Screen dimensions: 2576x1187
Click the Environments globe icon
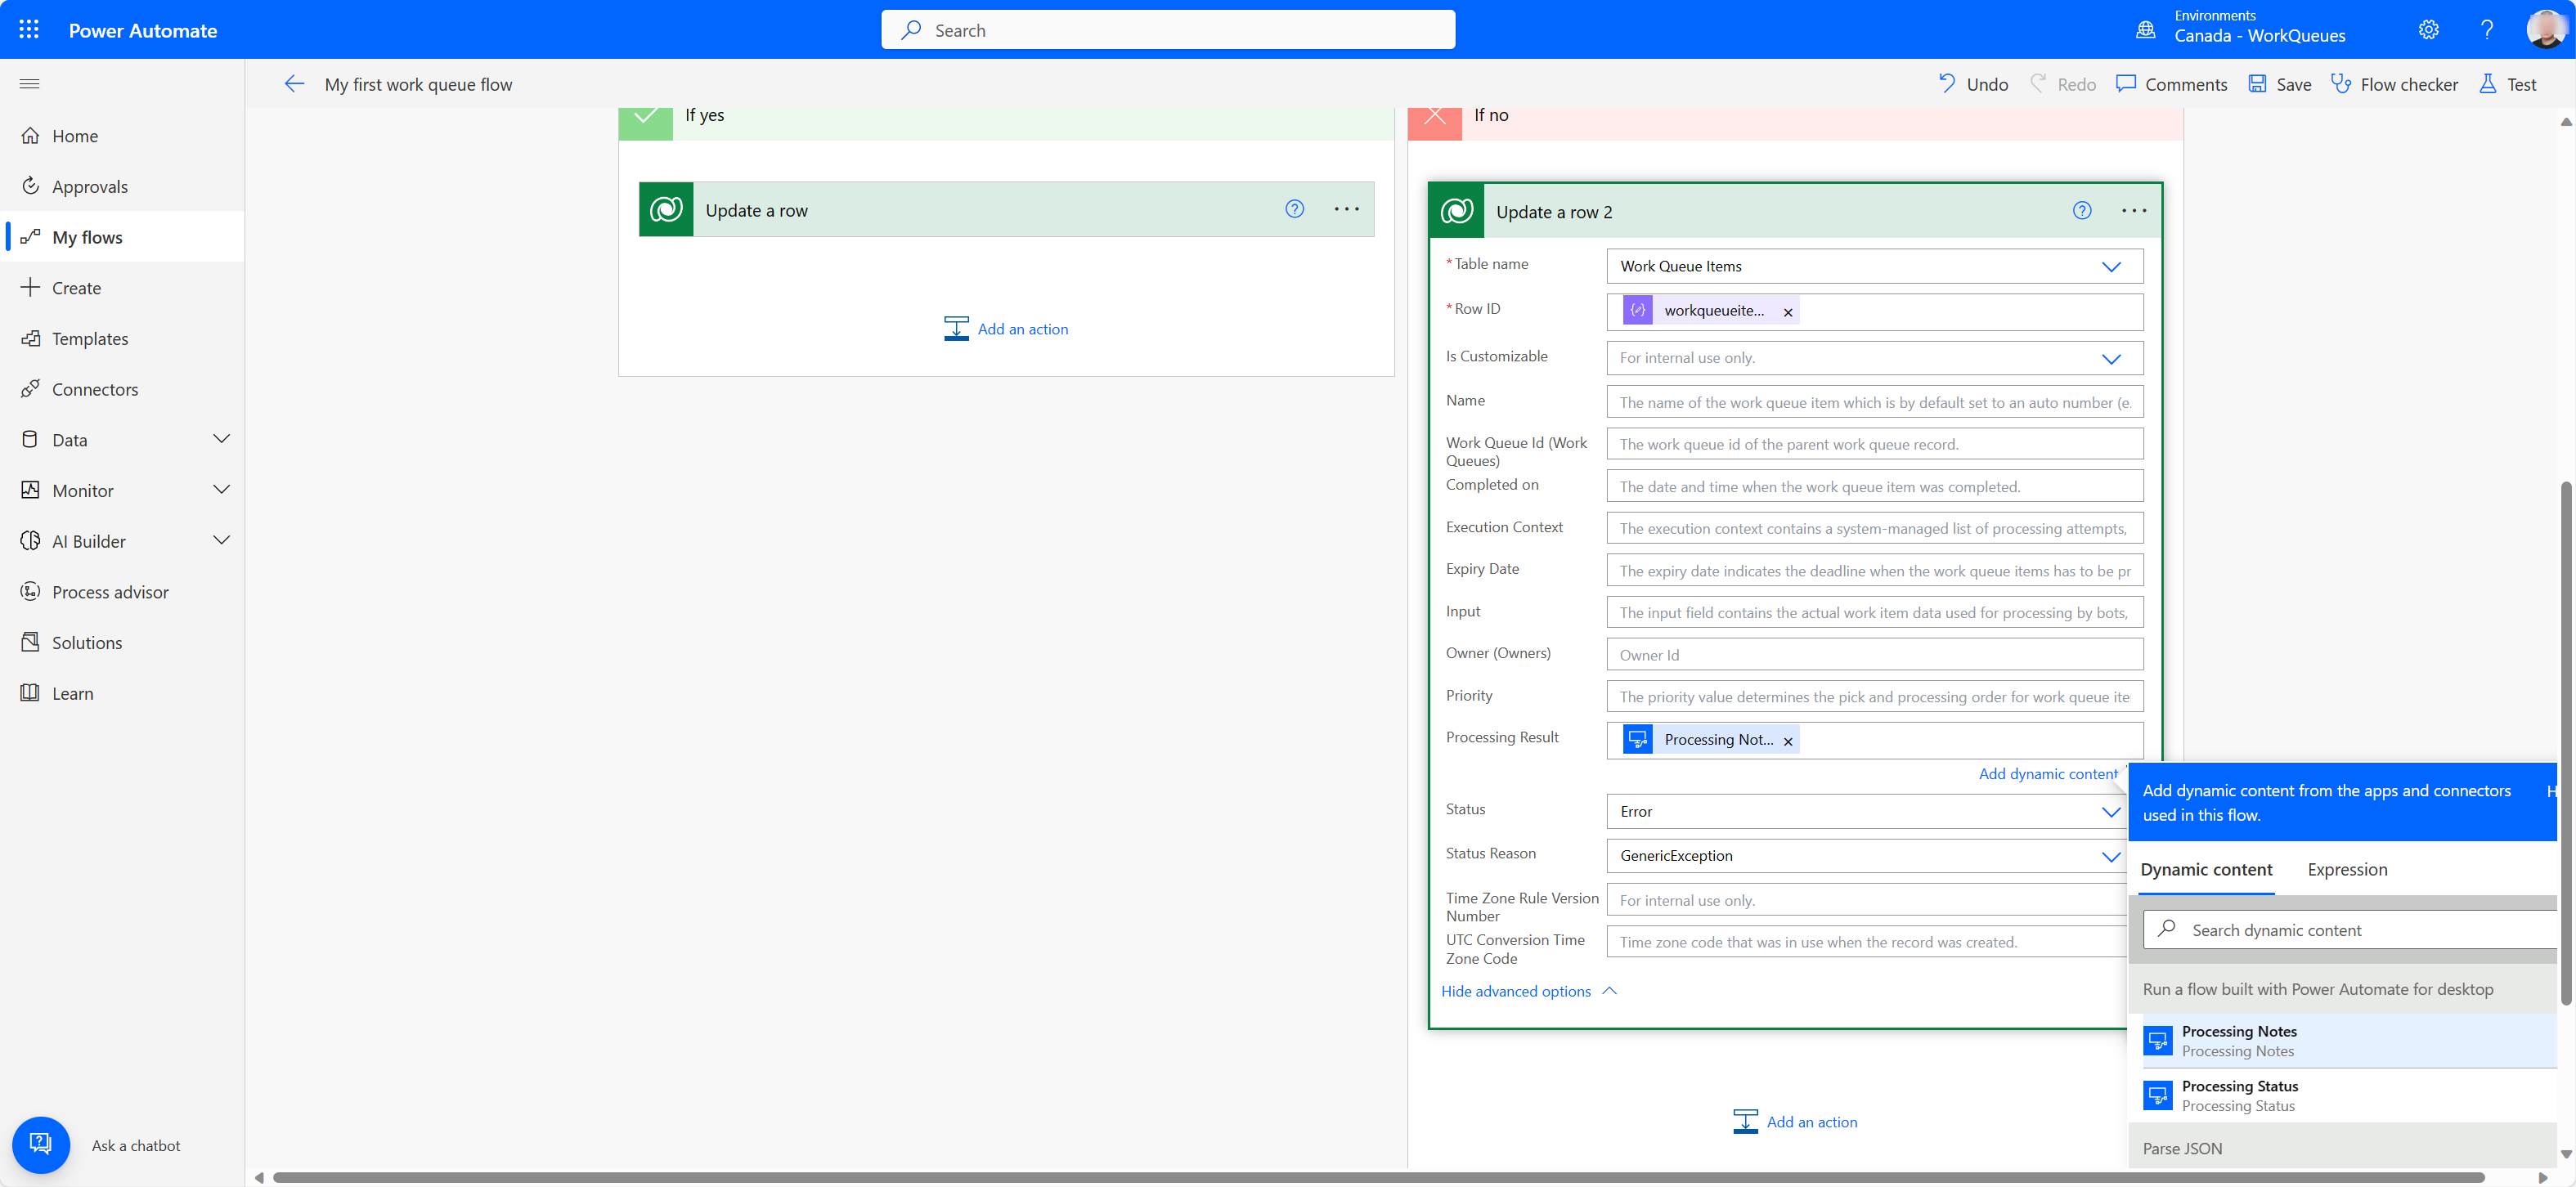coord(2145,30)
